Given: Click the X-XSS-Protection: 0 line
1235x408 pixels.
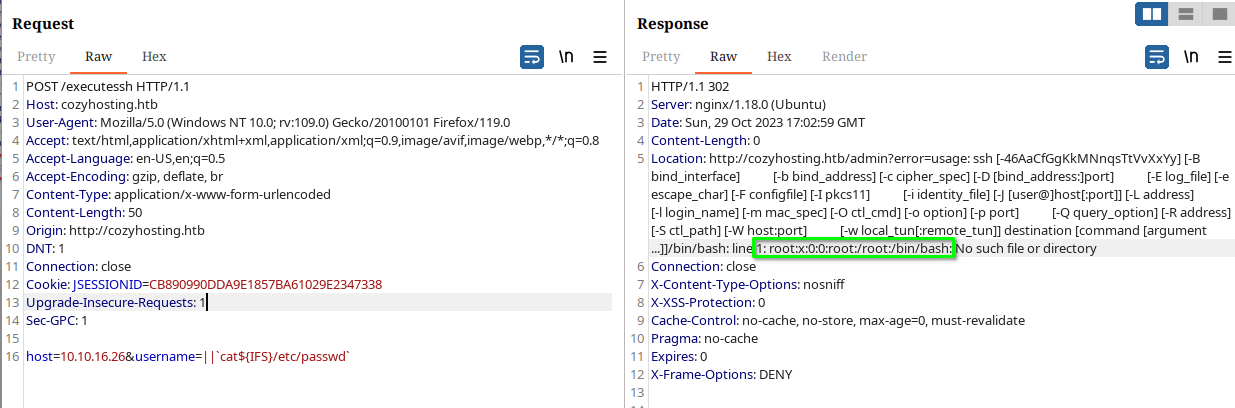Looking at the screenshot, I should click(x=708, y=303).
